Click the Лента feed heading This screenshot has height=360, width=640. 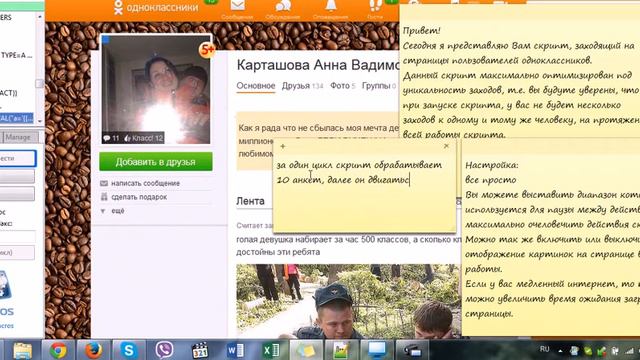coord(251,201)
